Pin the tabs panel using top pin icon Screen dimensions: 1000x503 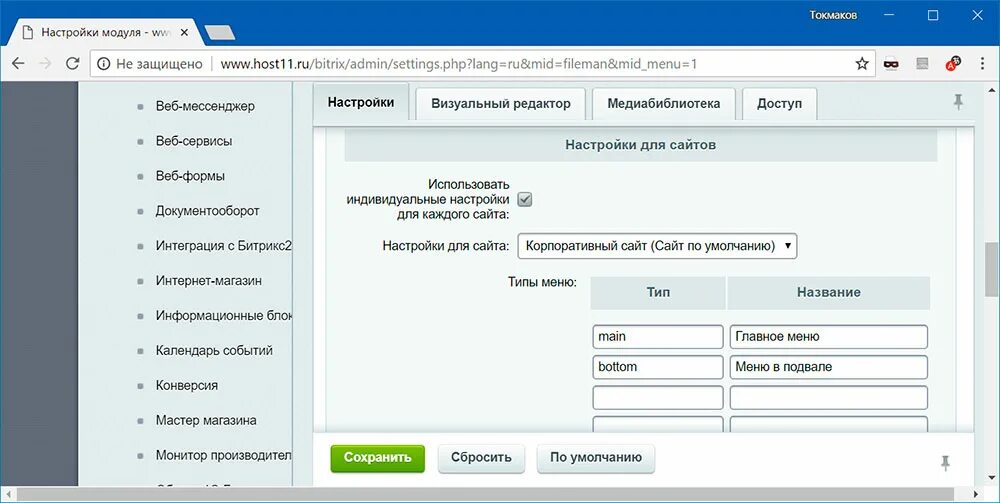coord(958,101)
